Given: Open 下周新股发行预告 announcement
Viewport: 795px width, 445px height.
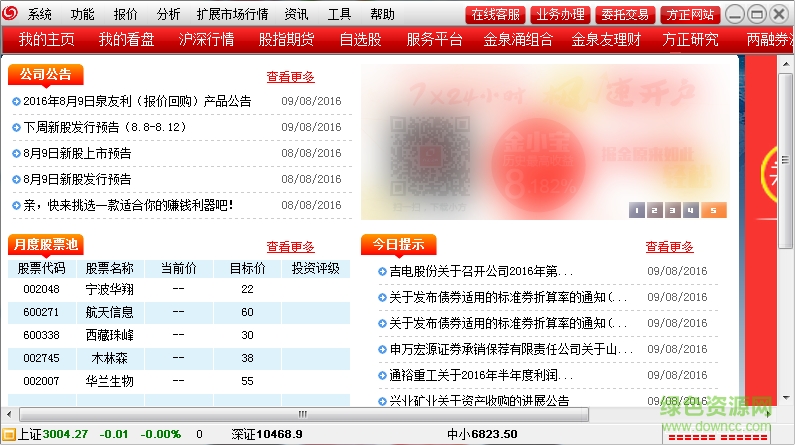Looking at the screenshot, I should [x=105, y=127].
